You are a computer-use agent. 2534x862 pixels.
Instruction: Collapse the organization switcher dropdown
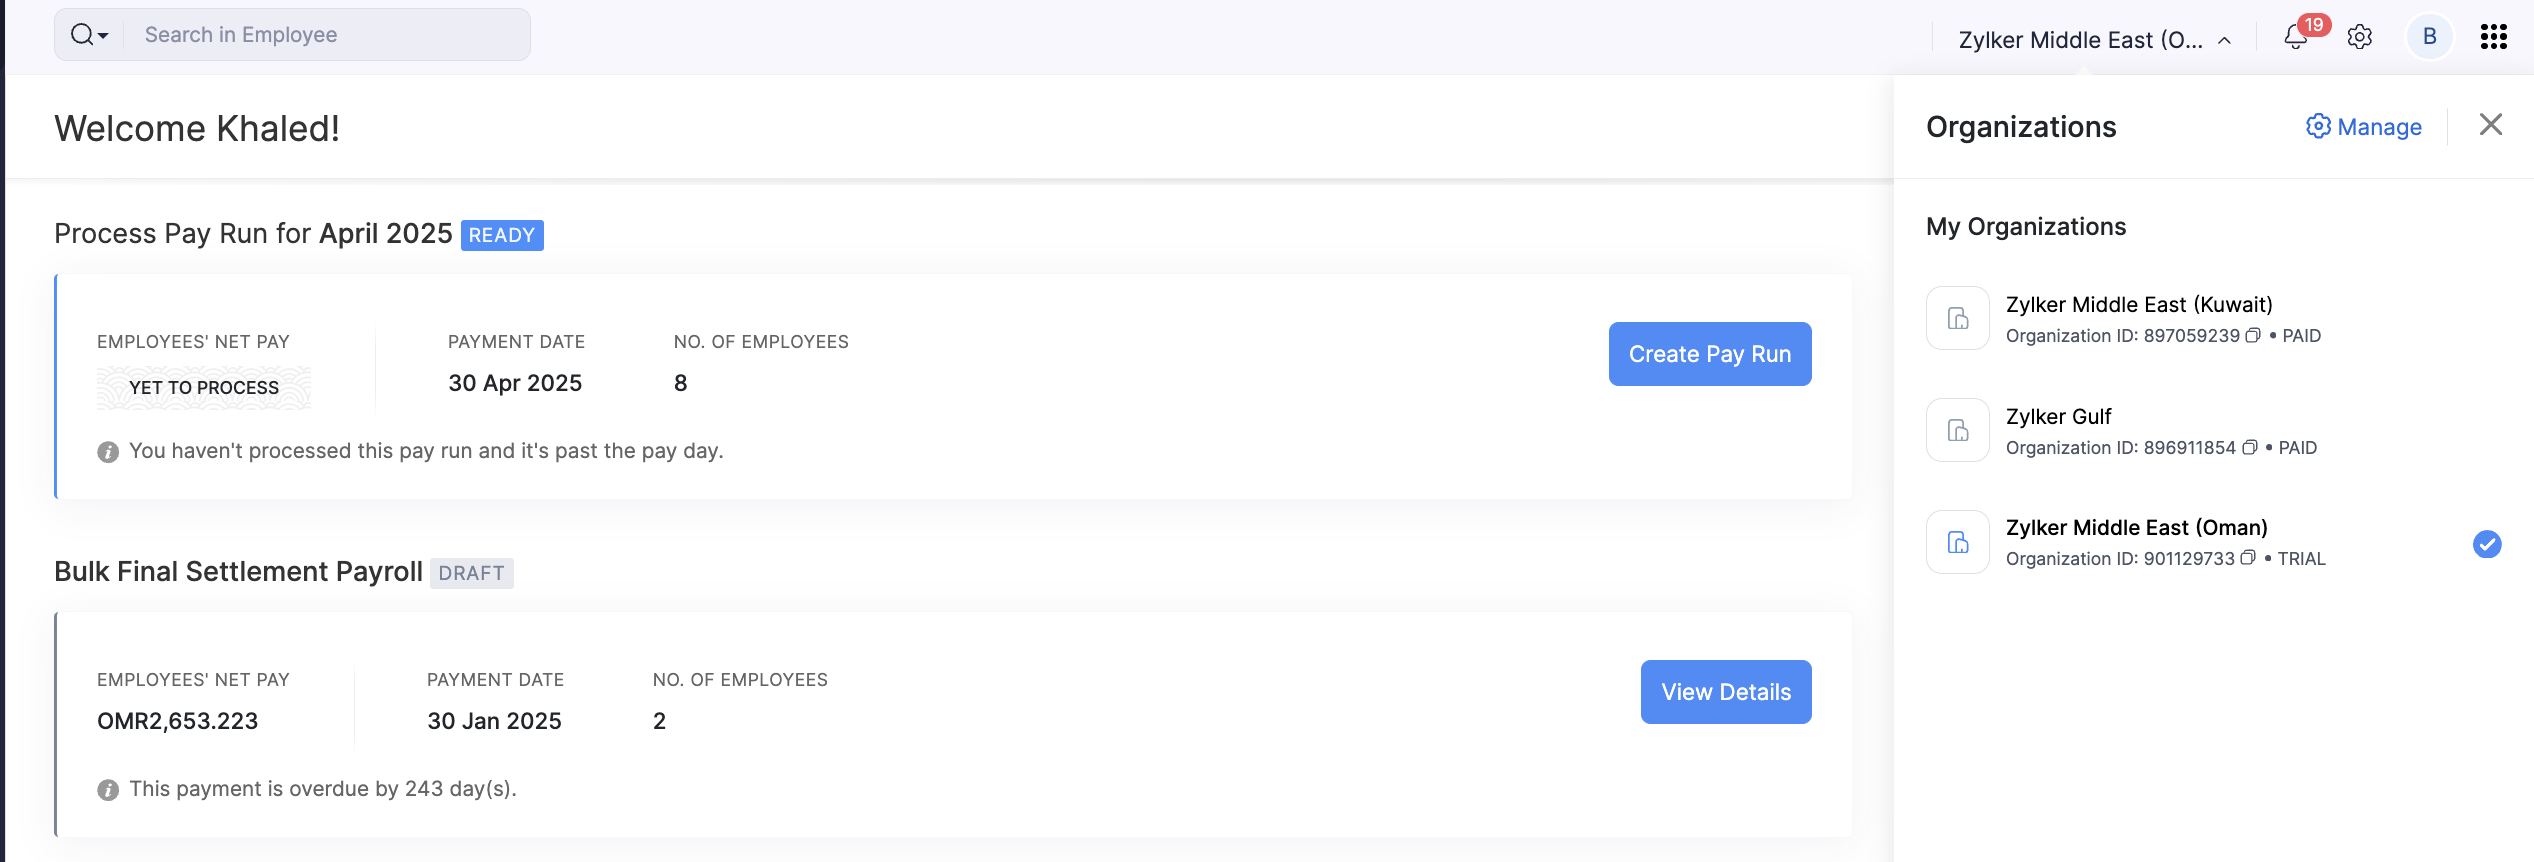(x=2224, y=40)
